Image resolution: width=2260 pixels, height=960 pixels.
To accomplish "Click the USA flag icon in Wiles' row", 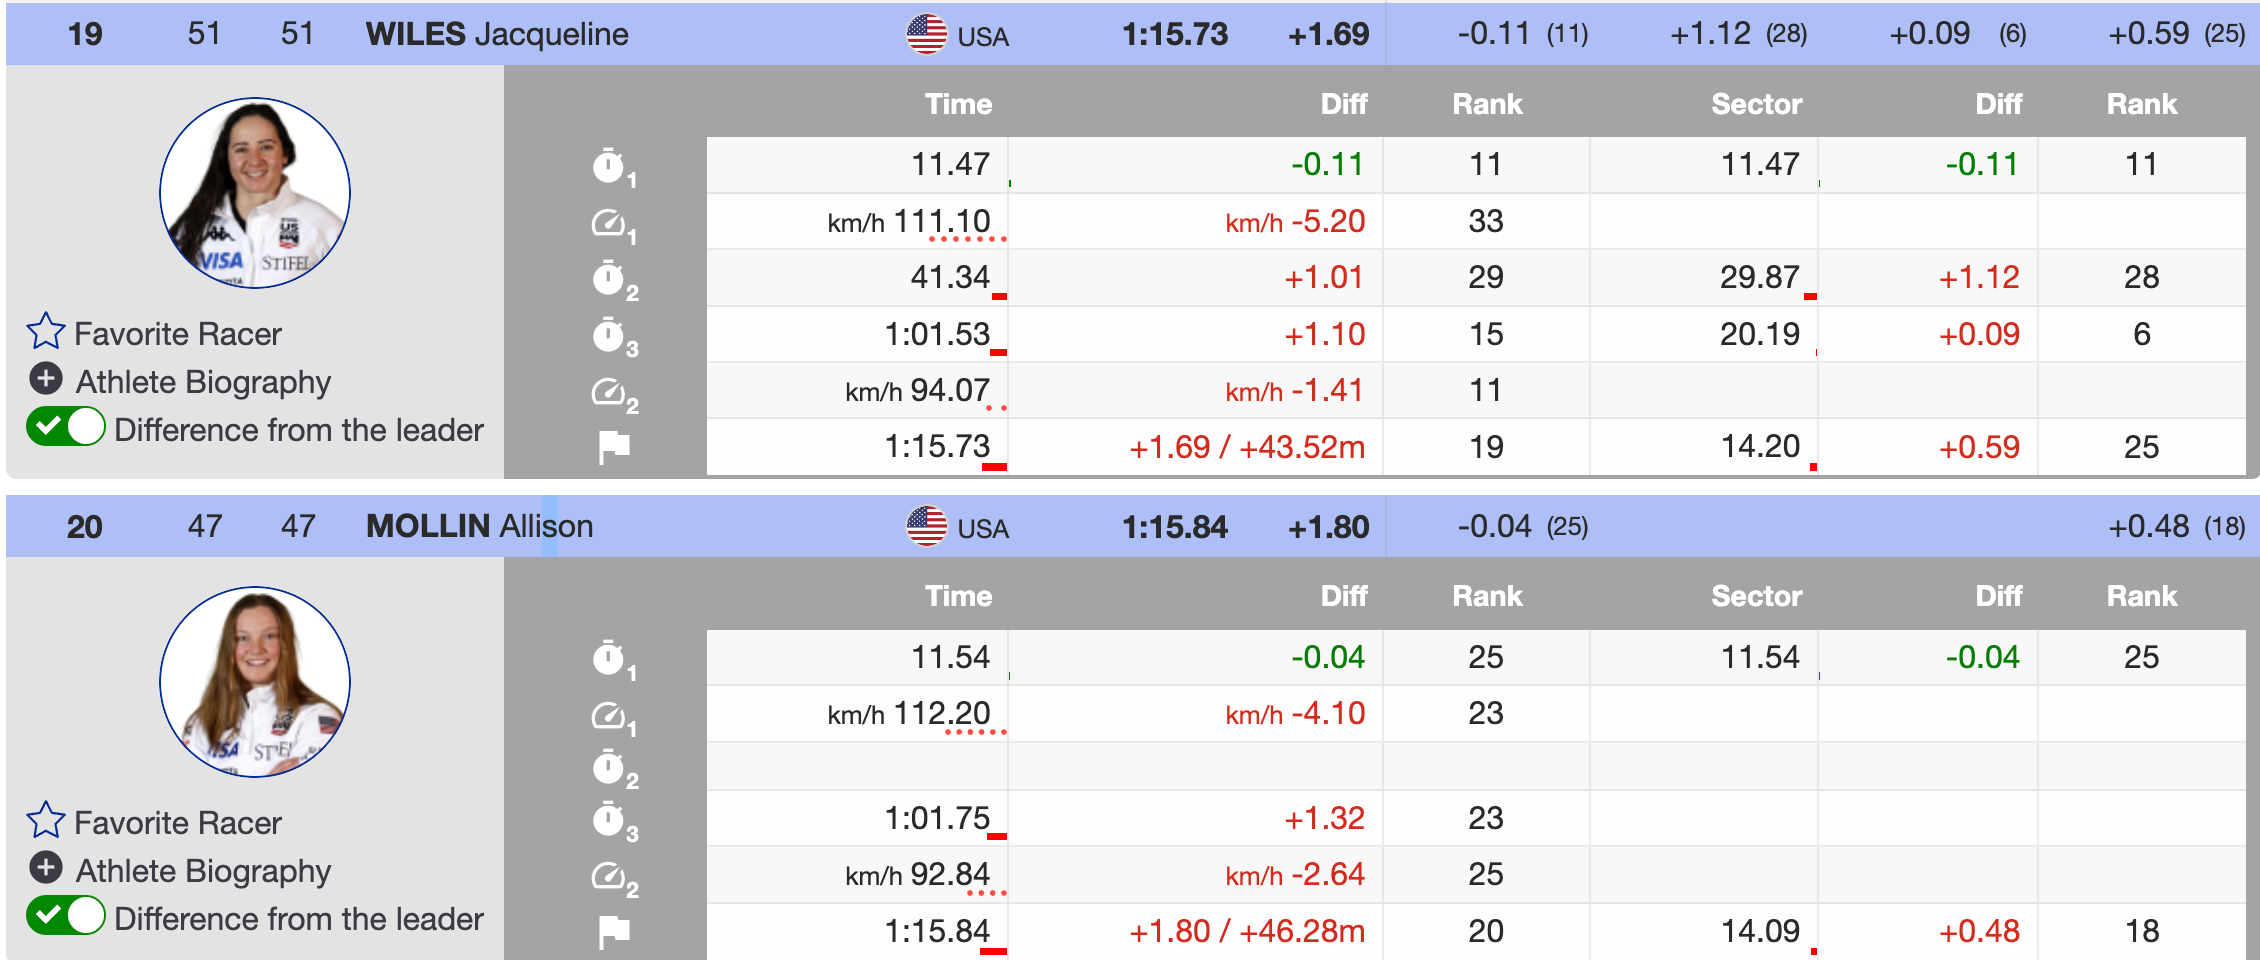I will point(926,34).
